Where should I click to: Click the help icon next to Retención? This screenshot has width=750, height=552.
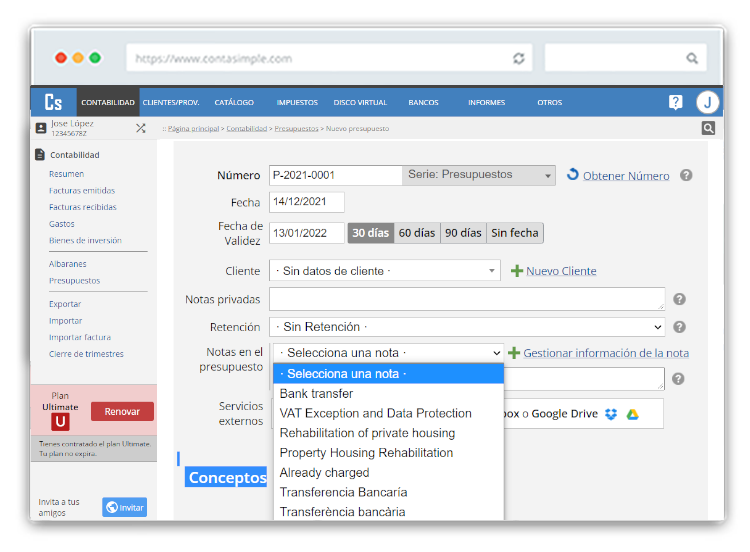679,327
